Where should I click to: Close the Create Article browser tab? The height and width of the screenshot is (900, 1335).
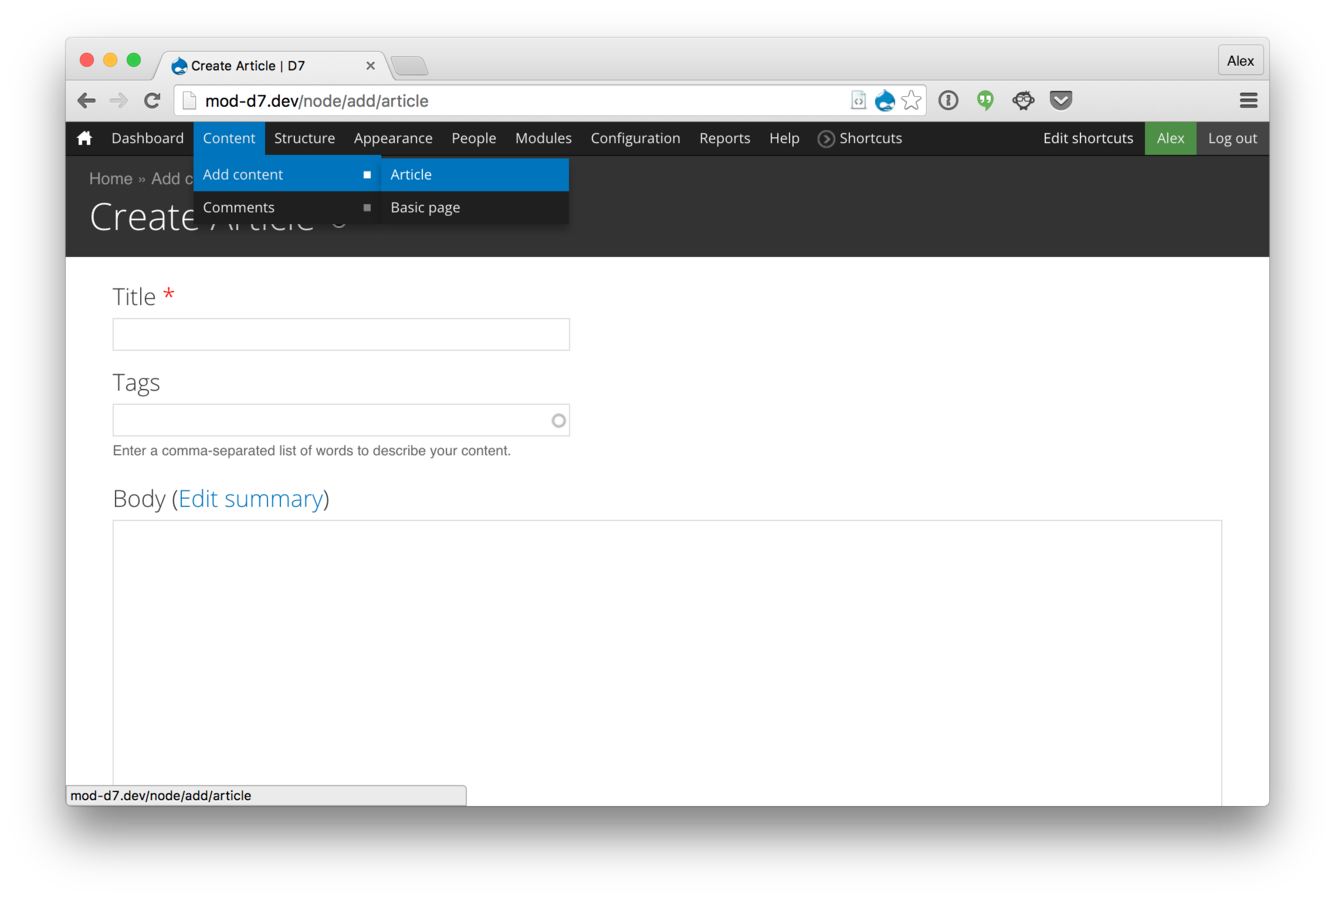click(370, 66)
